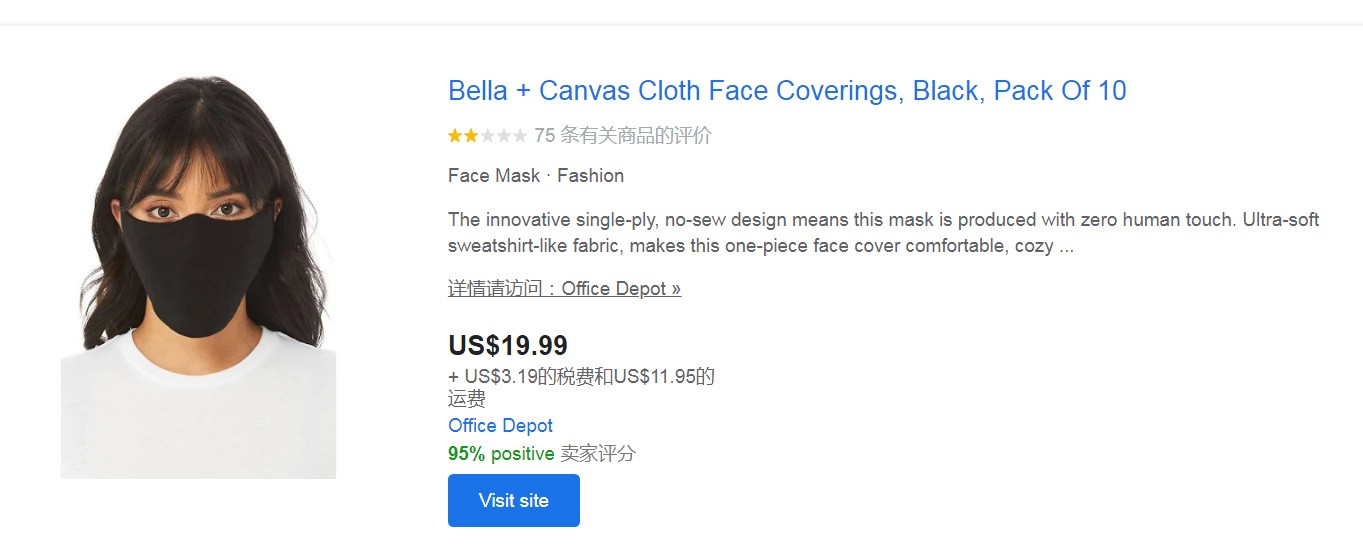Image resolution: width=1363 pixels, height=549 pixels.
Task: Click the black face mask product photo
Action: click(198, 276)
